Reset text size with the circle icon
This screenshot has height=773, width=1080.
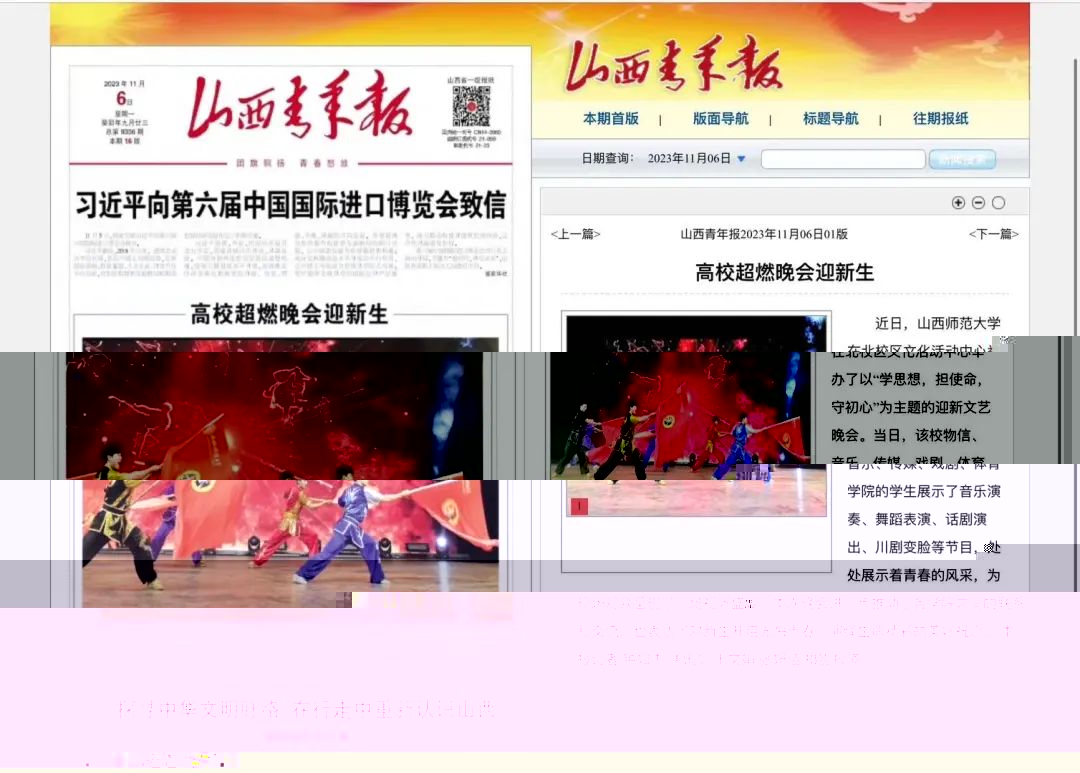click(x=999, y=203)
